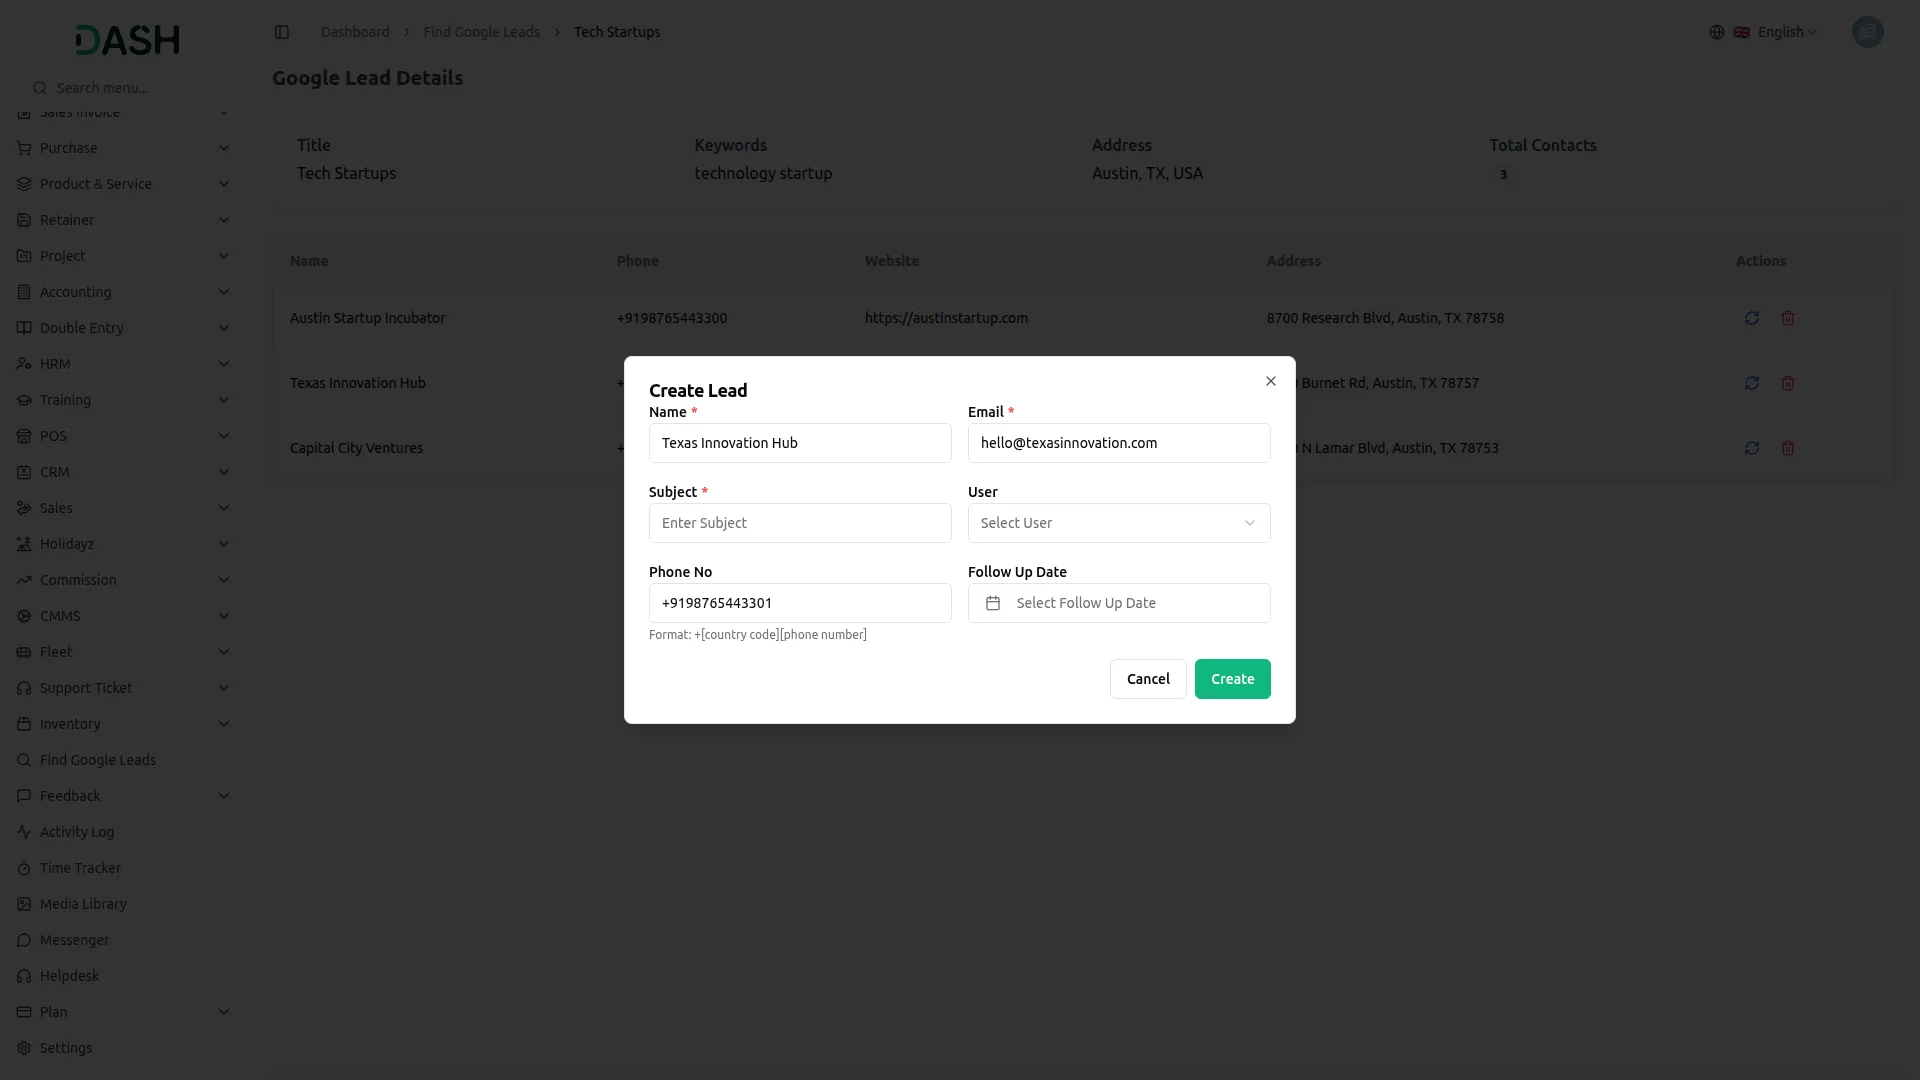The width and height of the screenshot is (1920, 1080).
Task: Open the Select User dropdown
Action: [x=1118, y=523]
